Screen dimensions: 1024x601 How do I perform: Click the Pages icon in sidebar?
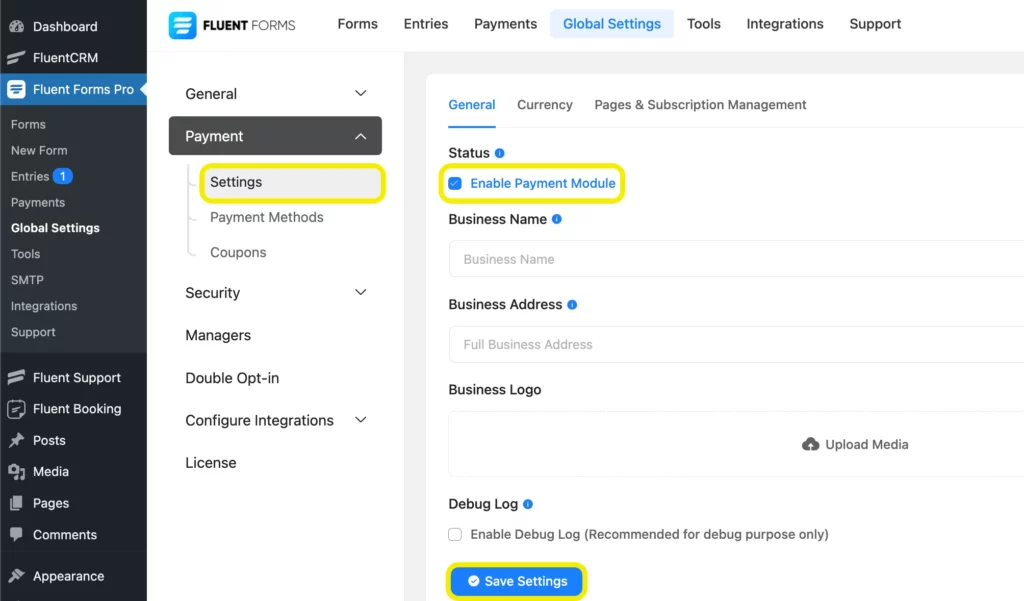(16, 503)
